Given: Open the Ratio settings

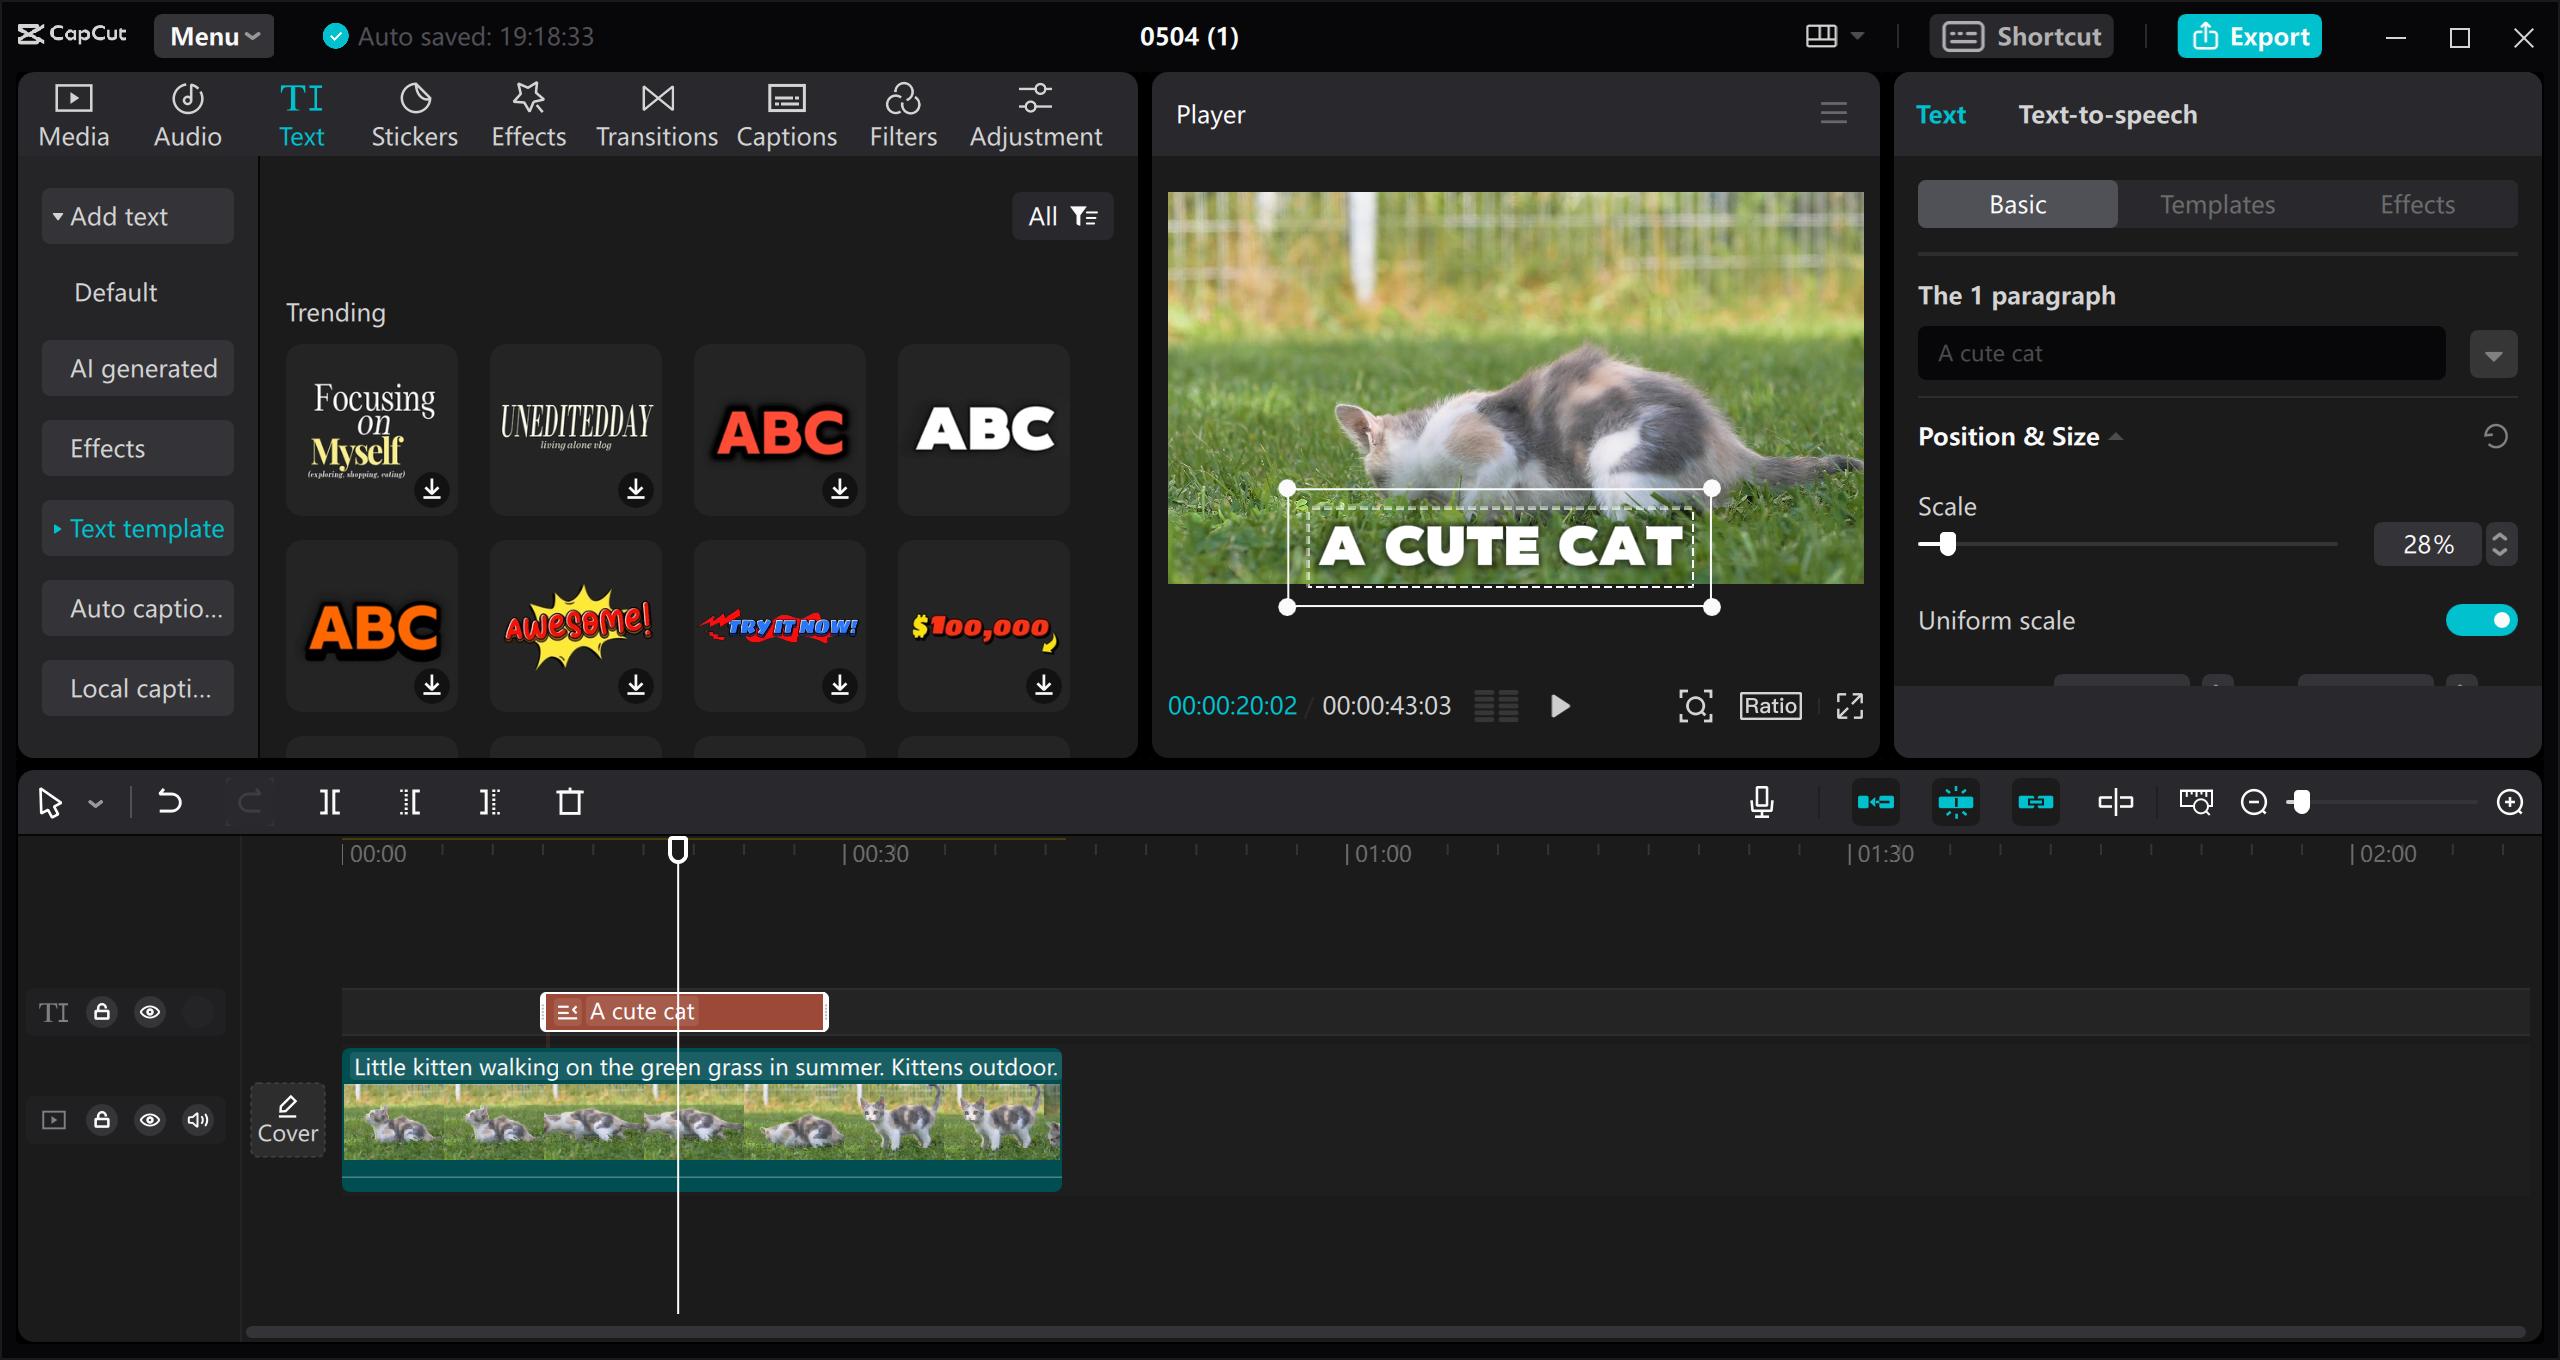Looking at the screenshot, I should tap(1769, 706).
